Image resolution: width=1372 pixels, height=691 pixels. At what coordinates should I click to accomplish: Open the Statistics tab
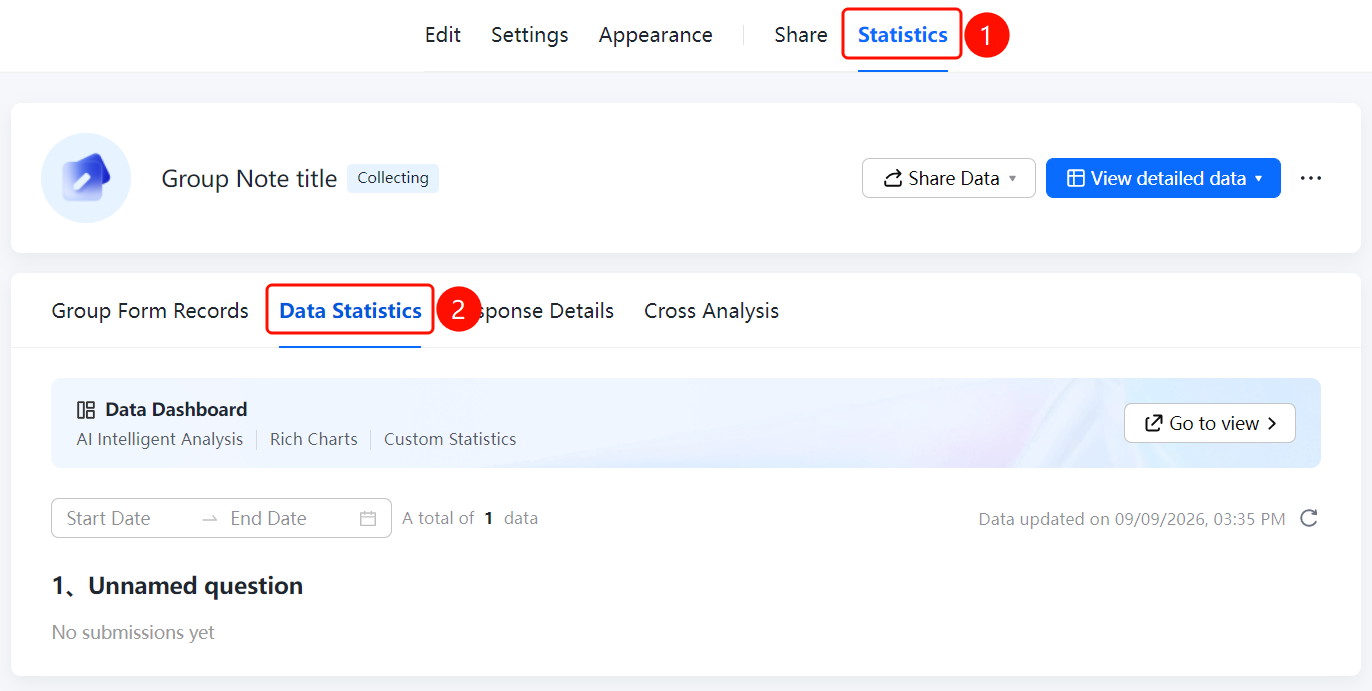pyautogui.click(x=903, y=35)
